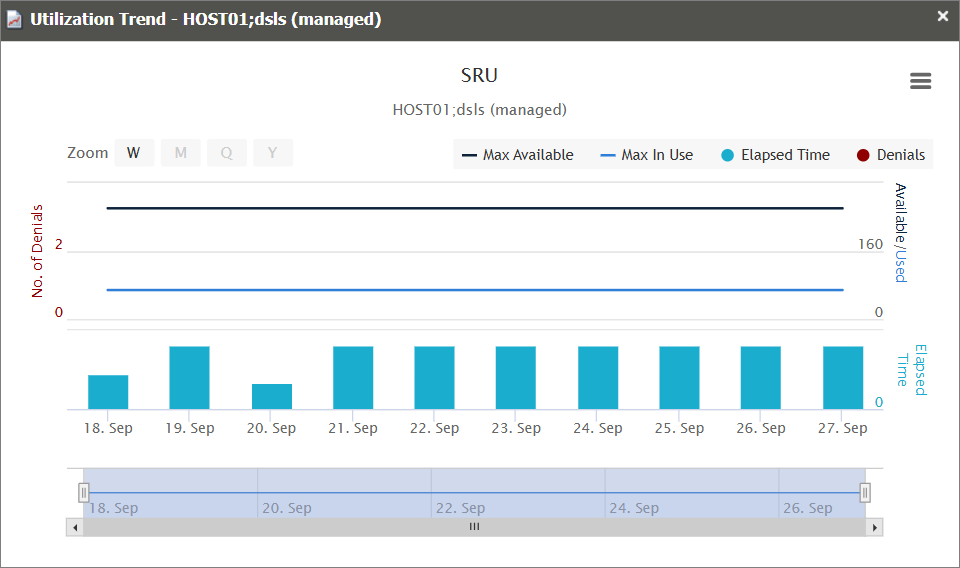Click the 26. Sep elapsed time bar

pyautogui.click(x=760, y=378)
